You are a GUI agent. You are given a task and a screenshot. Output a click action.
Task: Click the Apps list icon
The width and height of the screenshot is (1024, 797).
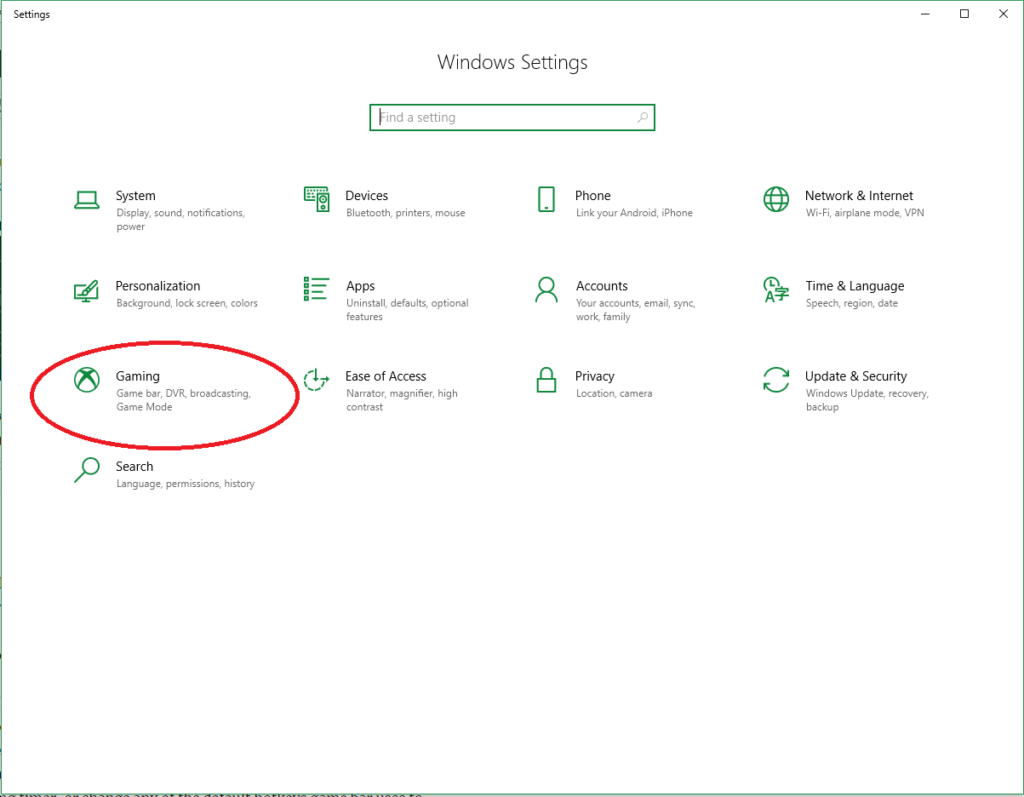pos(316,290)
